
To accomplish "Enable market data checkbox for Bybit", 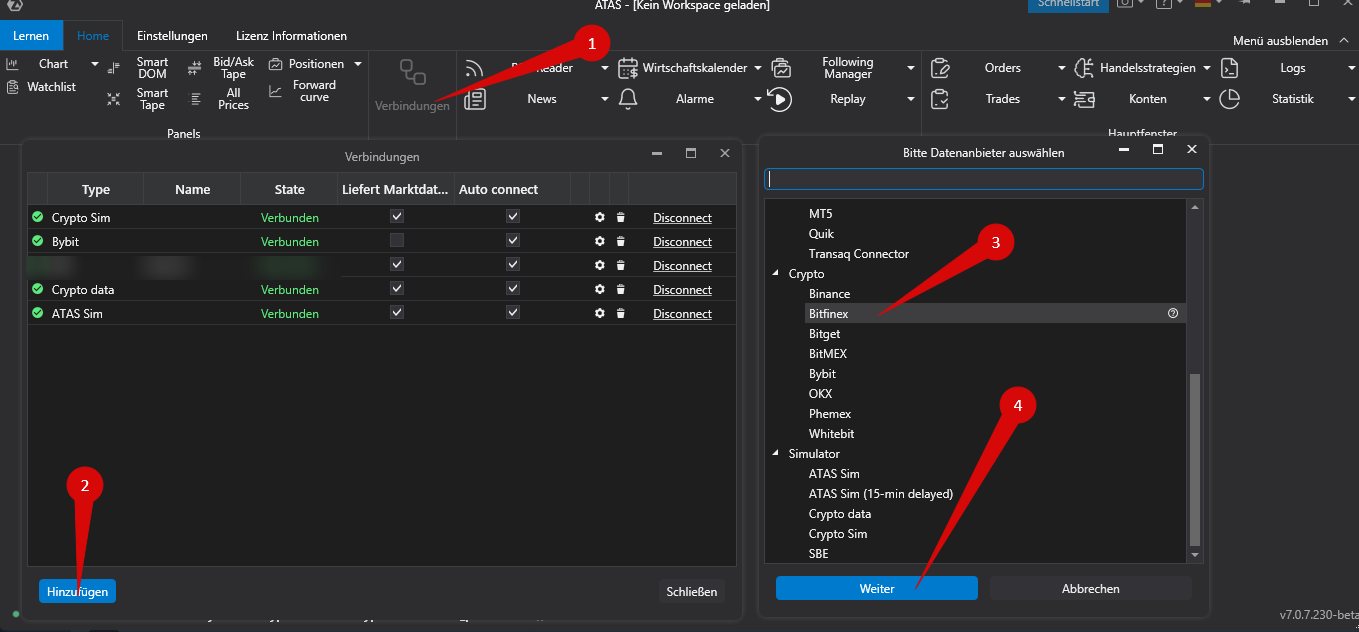I will [397, 240].
